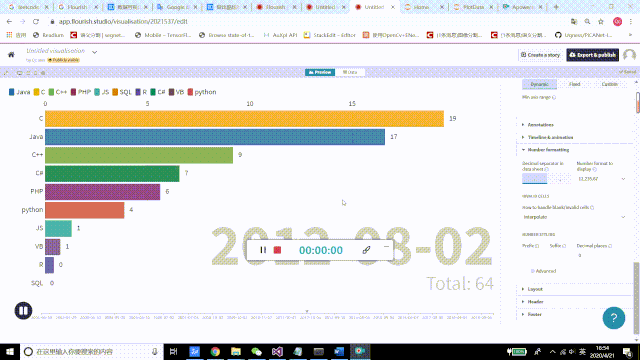The height and width of the screenshot is (360, 640).
Task: Open Visual Studio from the taskbar
Action: coord(277,351)
